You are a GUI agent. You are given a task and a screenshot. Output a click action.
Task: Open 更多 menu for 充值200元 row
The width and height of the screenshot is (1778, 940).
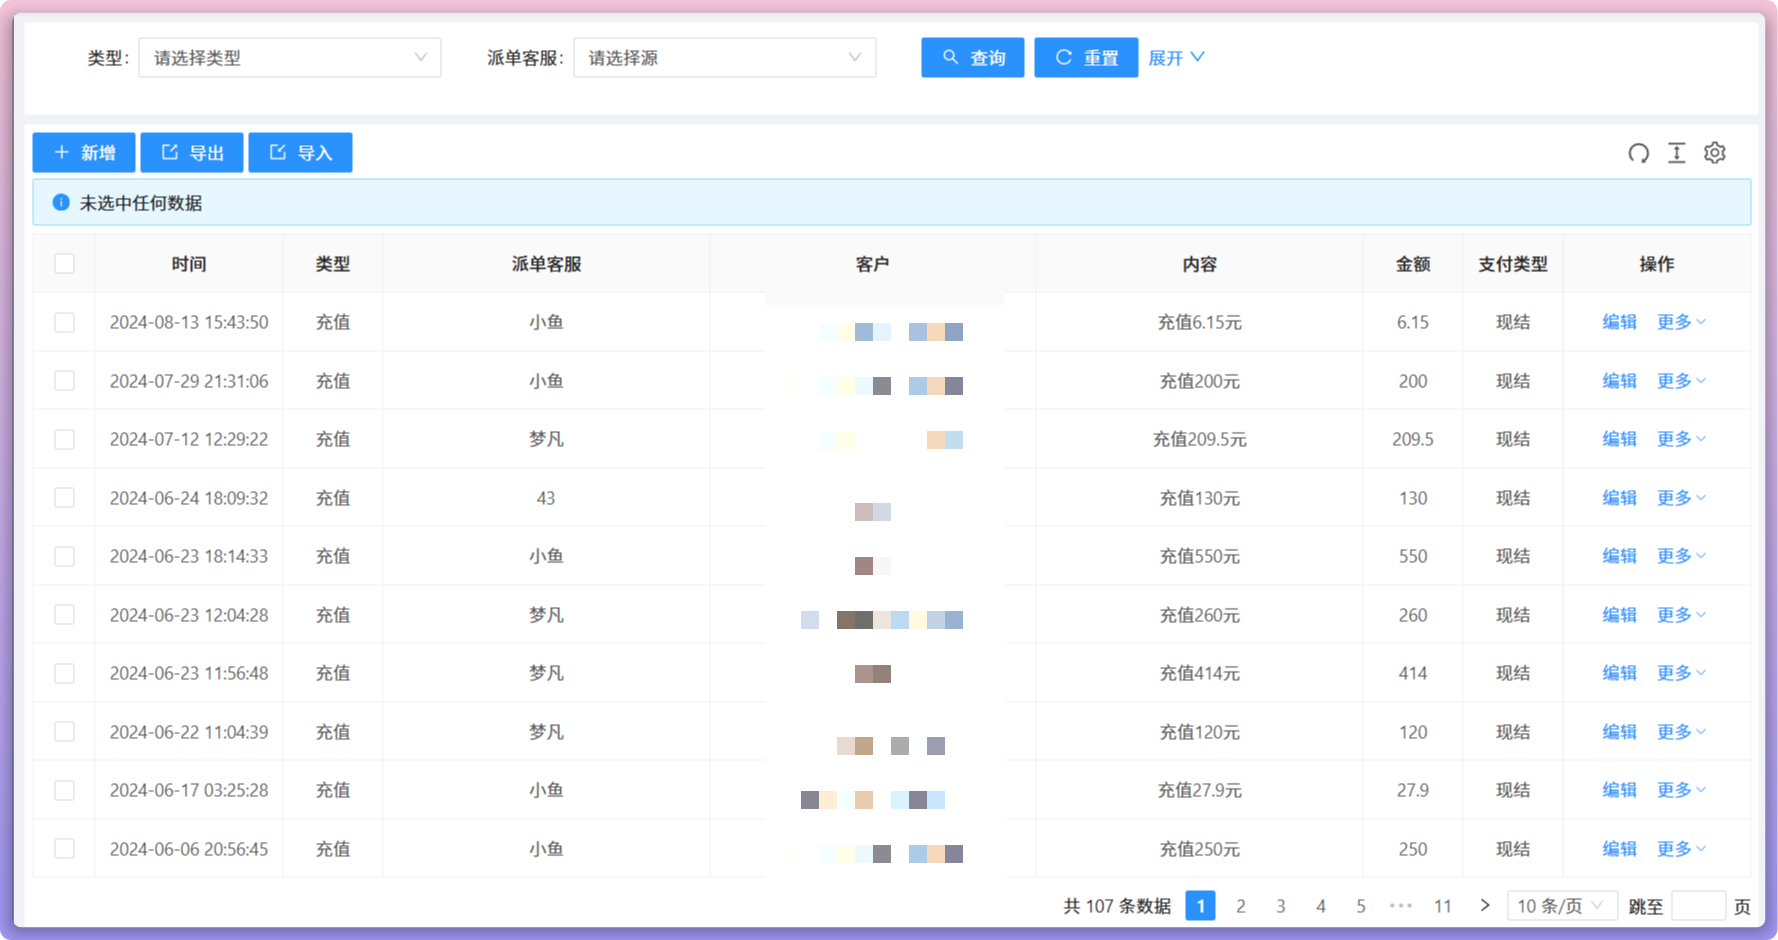pos(1681,381)
